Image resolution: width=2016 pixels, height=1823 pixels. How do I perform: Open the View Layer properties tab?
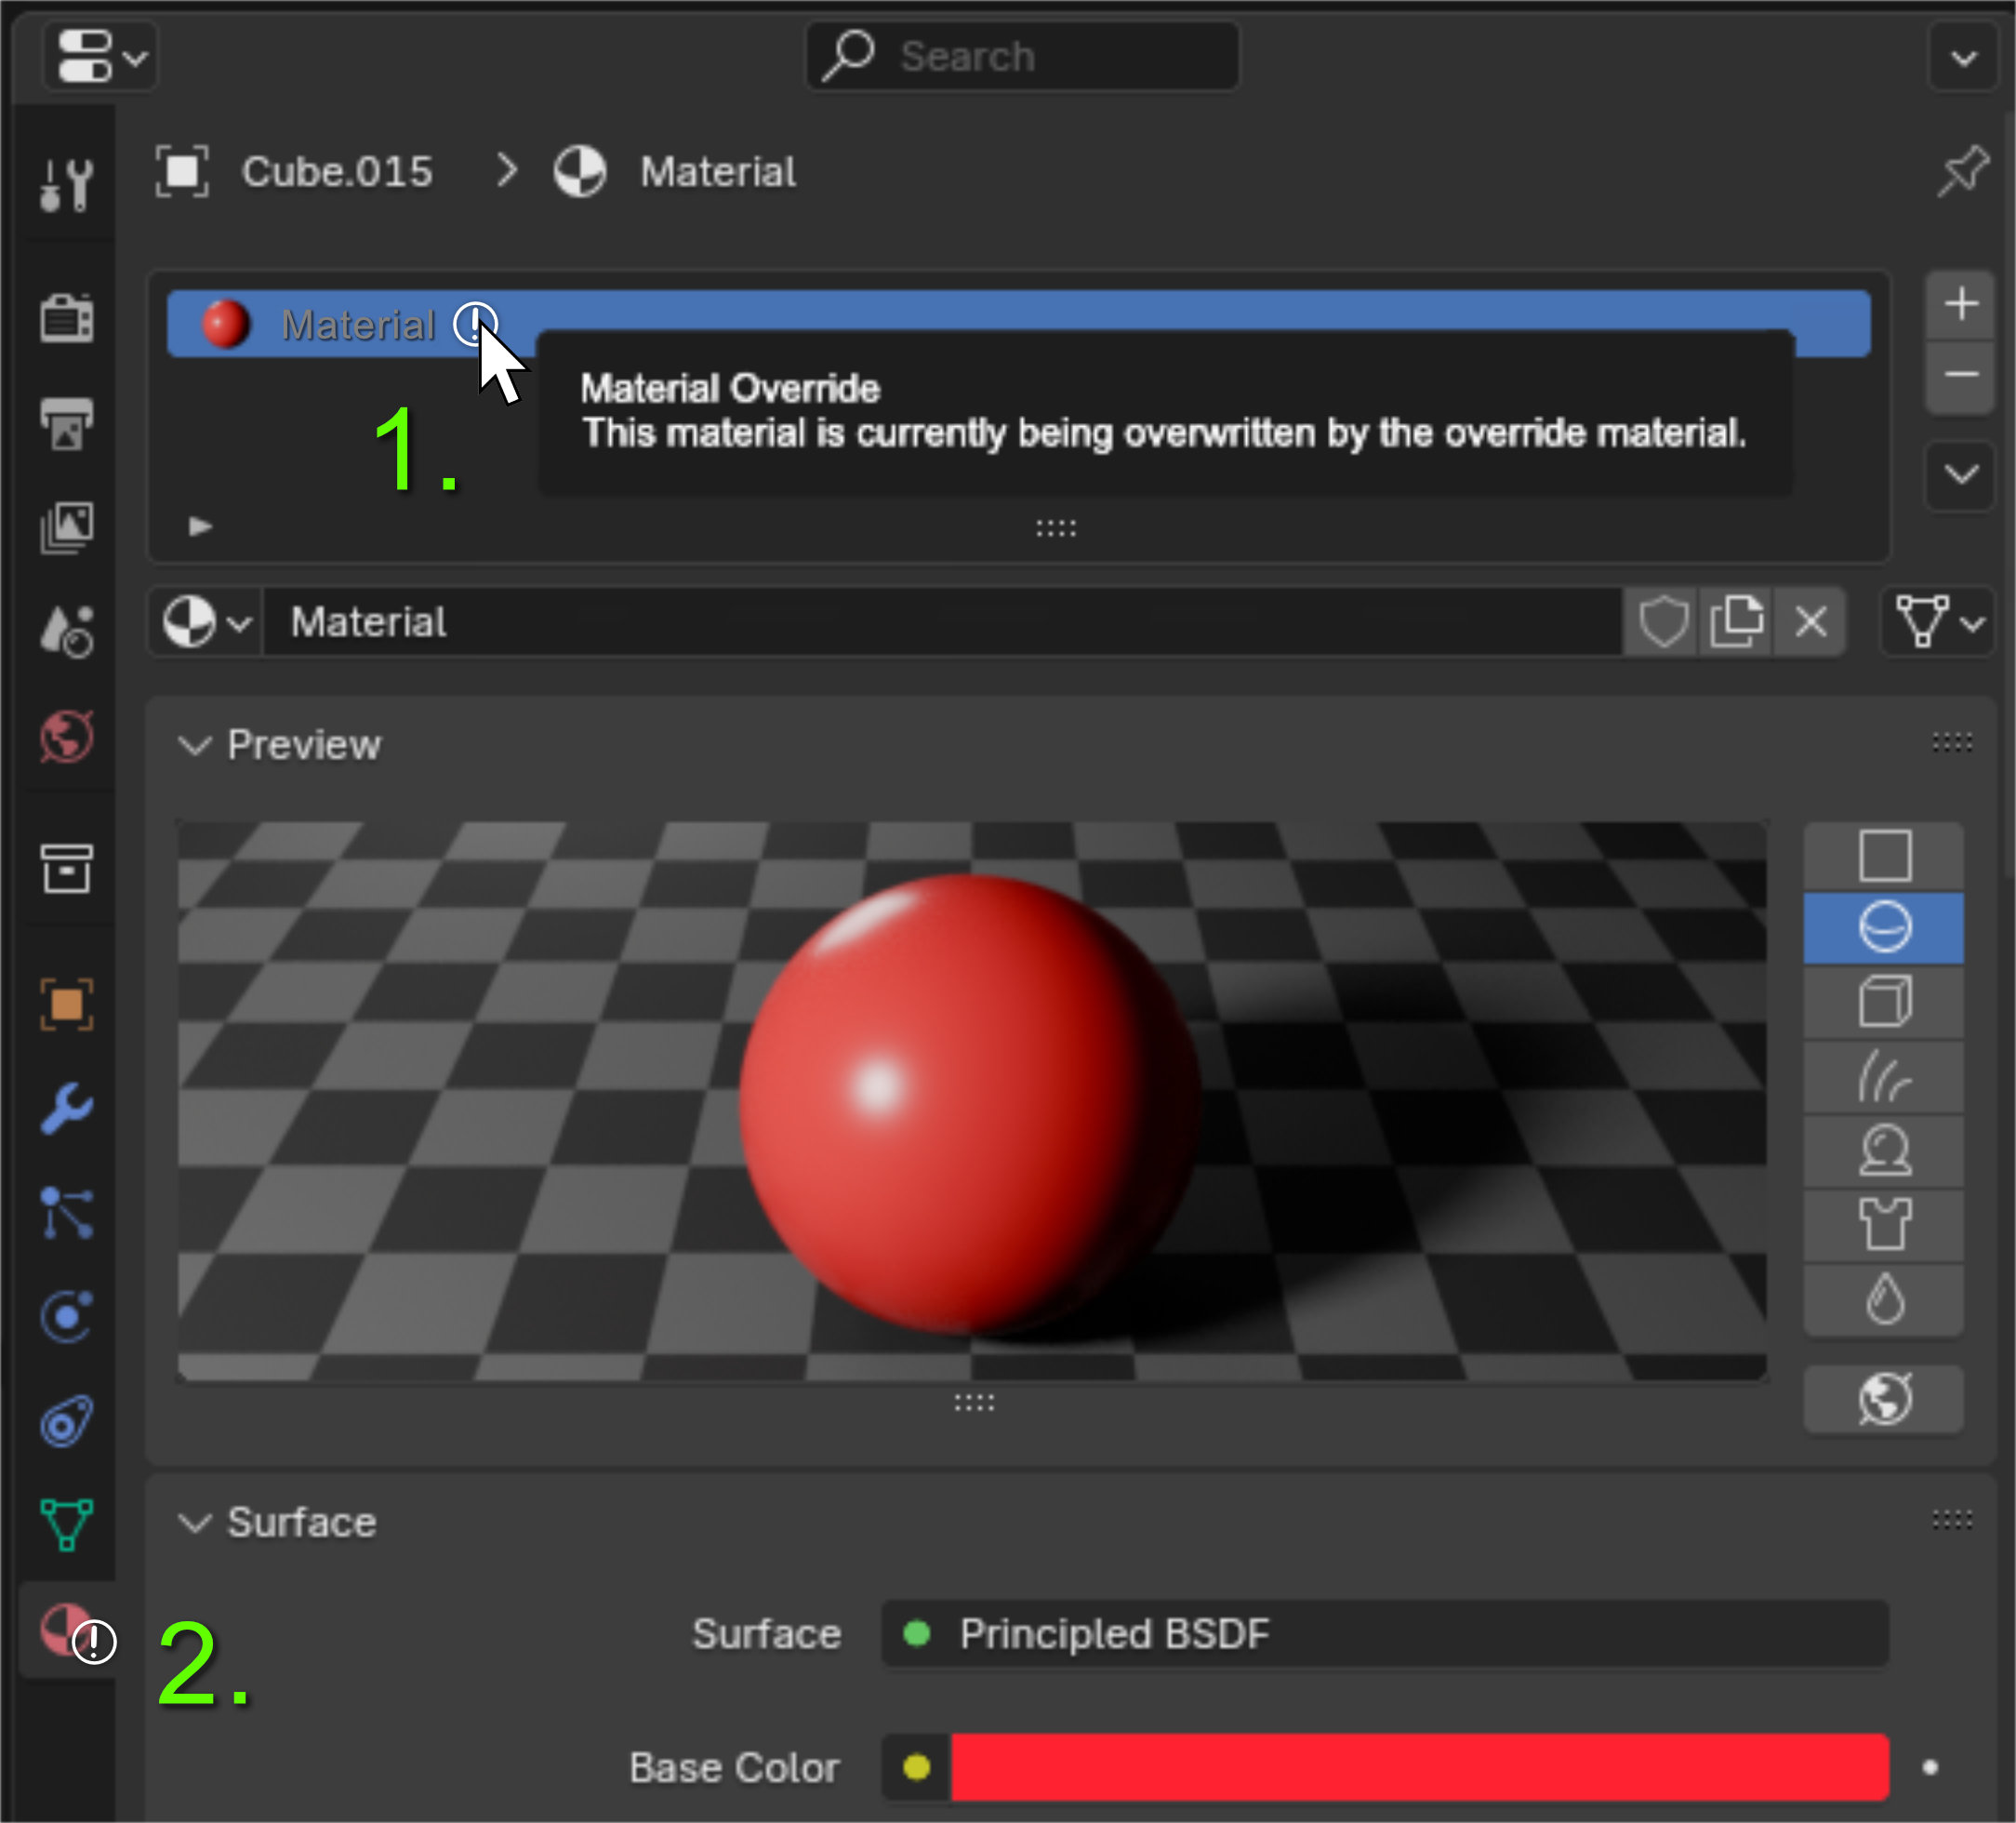[x=67, y=527]
